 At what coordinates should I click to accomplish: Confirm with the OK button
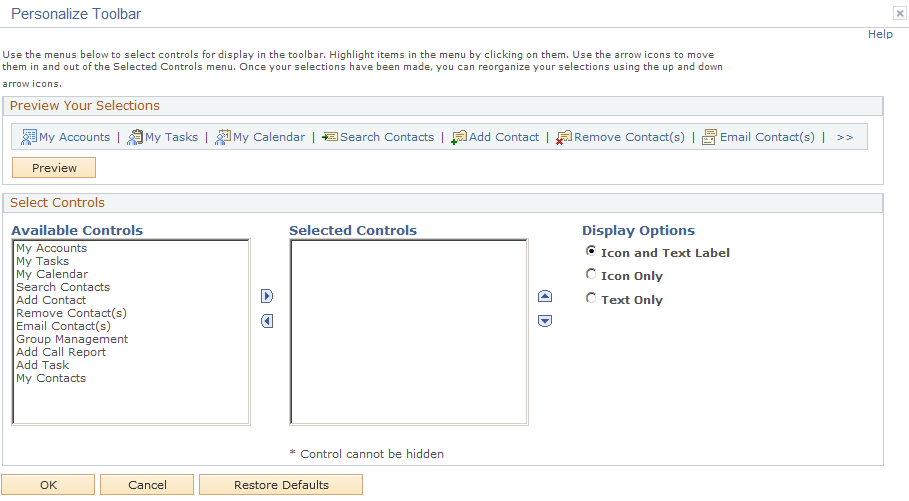[48, 485]
